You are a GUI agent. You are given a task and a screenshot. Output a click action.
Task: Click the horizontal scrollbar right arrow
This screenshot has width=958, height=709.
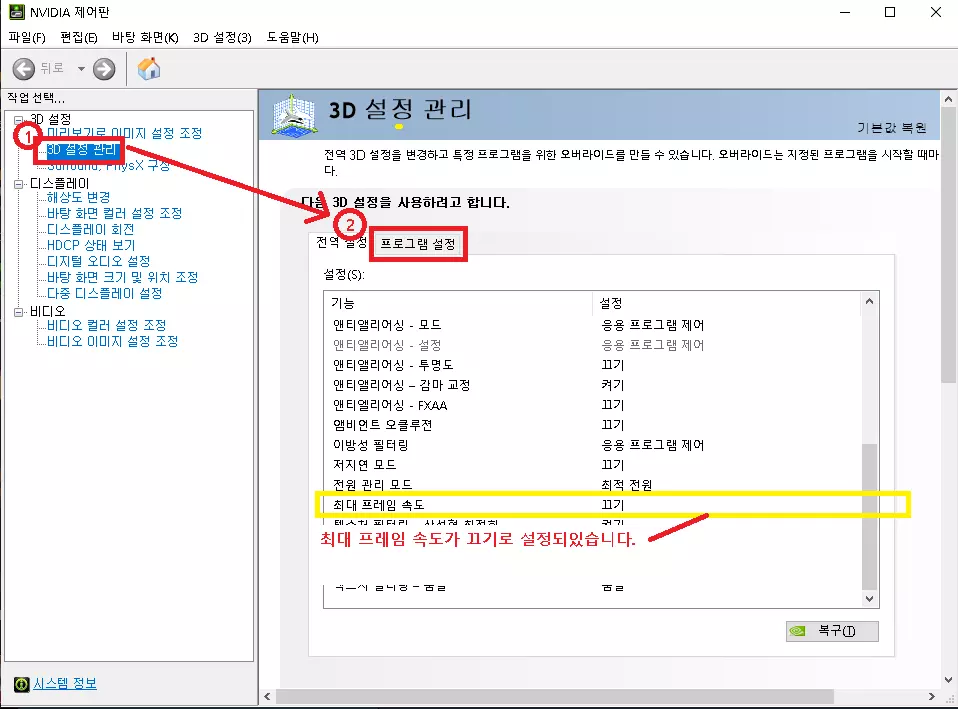931,696
